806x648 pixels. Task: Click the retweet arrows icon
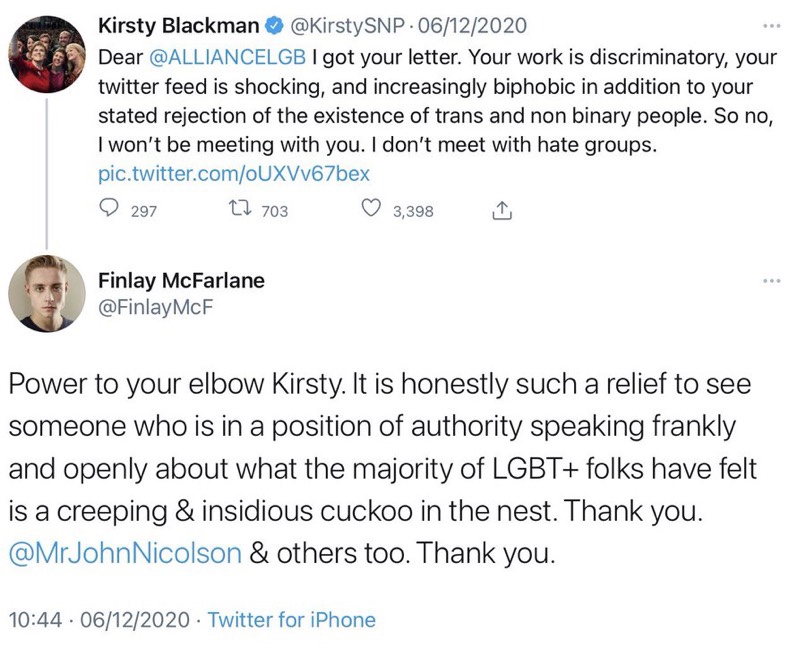pyautogui.click(x=241, y=210)
